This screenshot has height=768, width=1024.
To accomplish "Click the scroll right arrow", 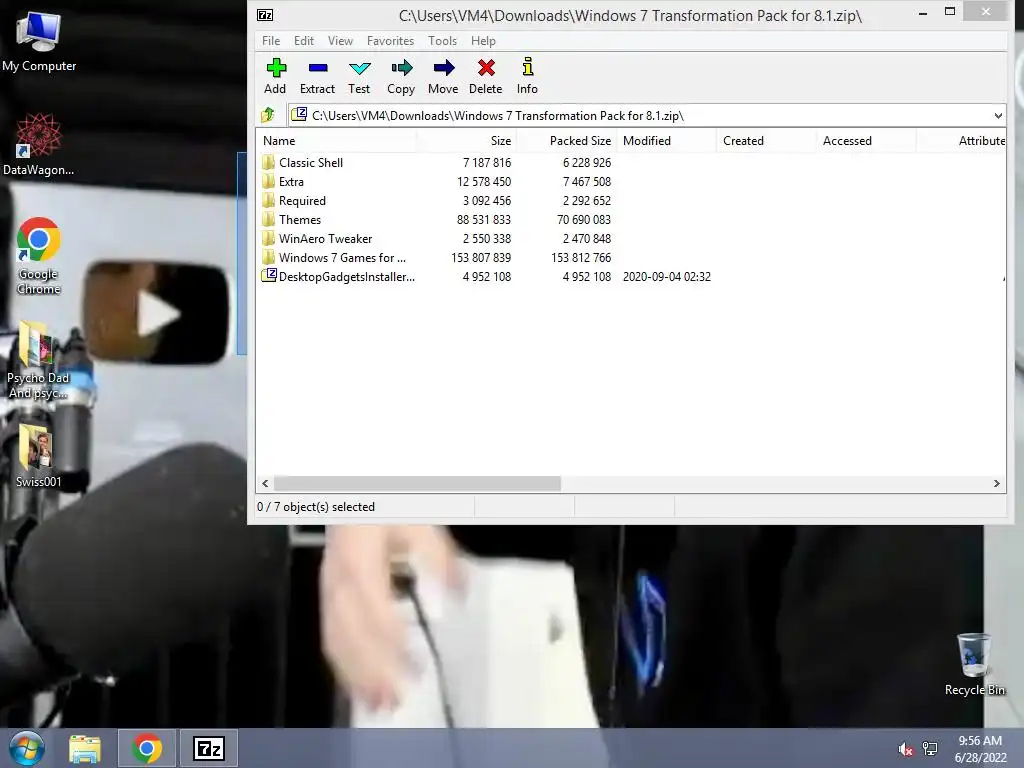I will click(997, 483).
